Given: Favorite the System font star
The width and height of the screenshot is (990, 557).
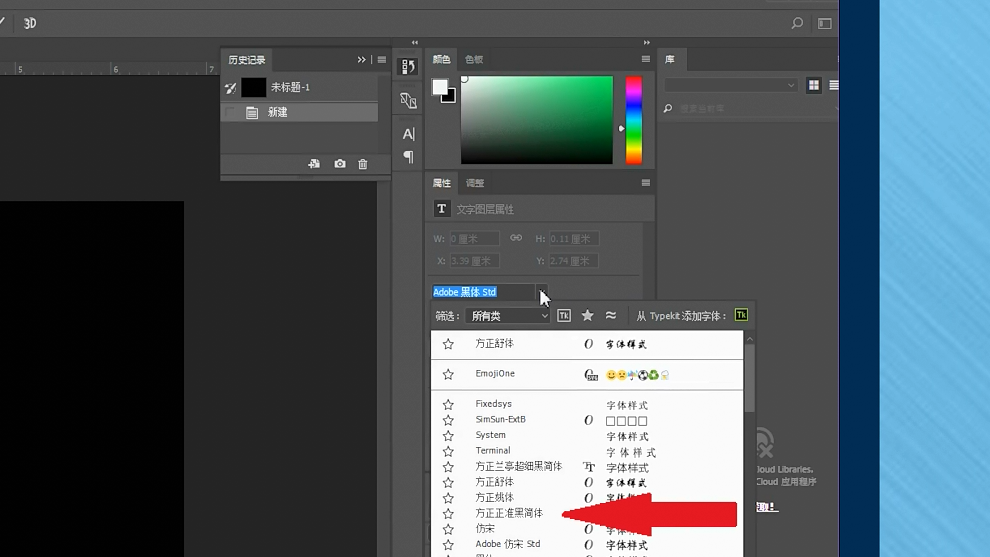Looking at the screenshot, I should point(448,436).
